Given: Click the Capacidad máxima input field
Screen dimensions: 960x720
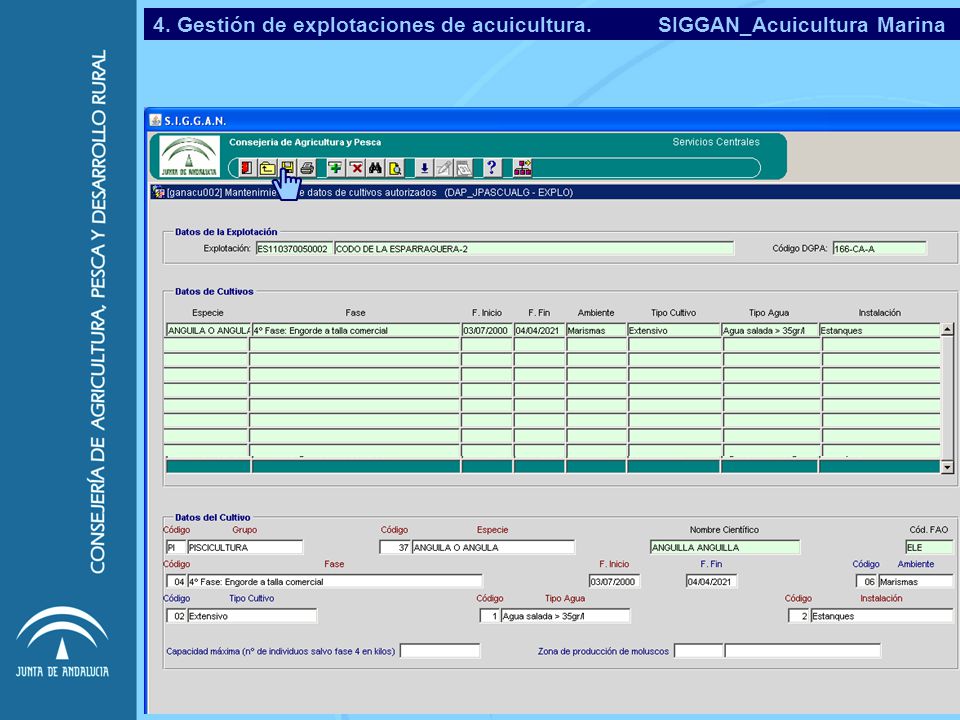Looking at the screenshot, I should point(440,651).
